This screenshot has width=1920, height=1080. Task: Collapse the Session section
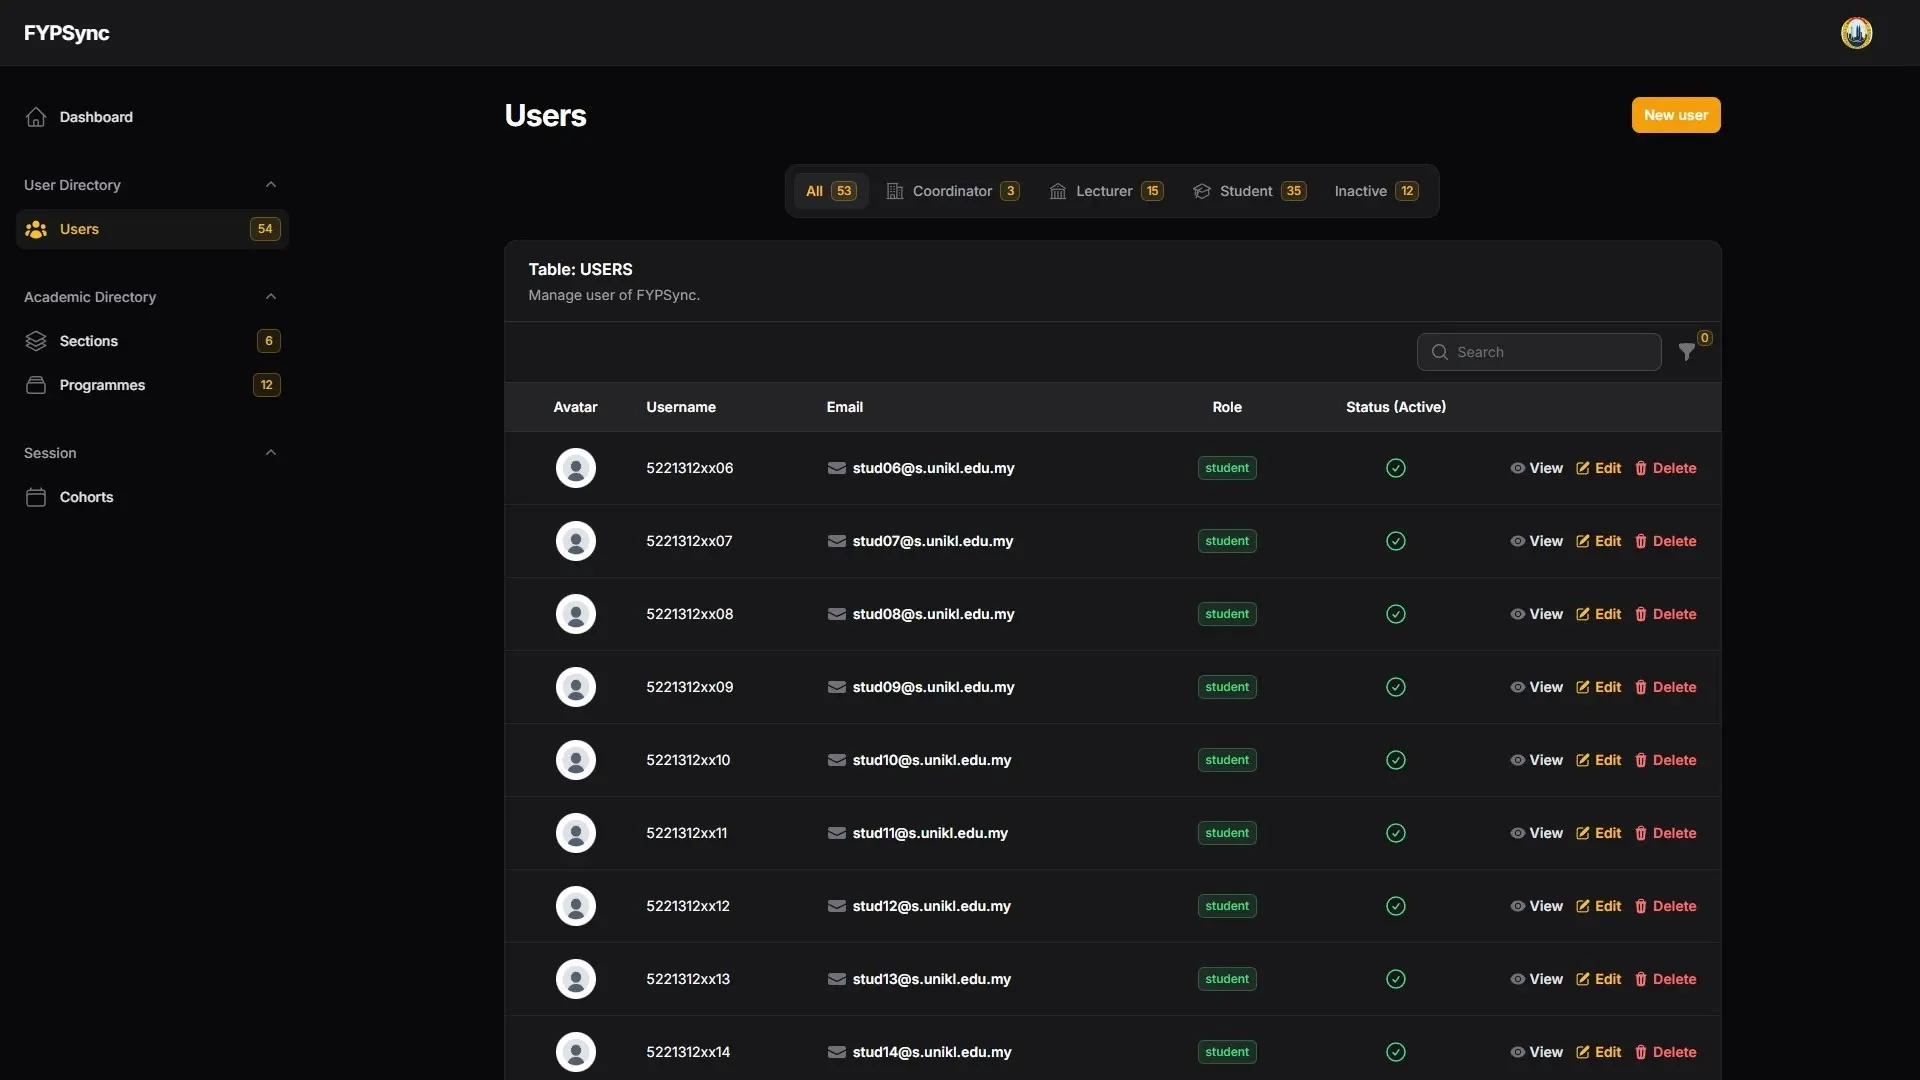(270, 453)
